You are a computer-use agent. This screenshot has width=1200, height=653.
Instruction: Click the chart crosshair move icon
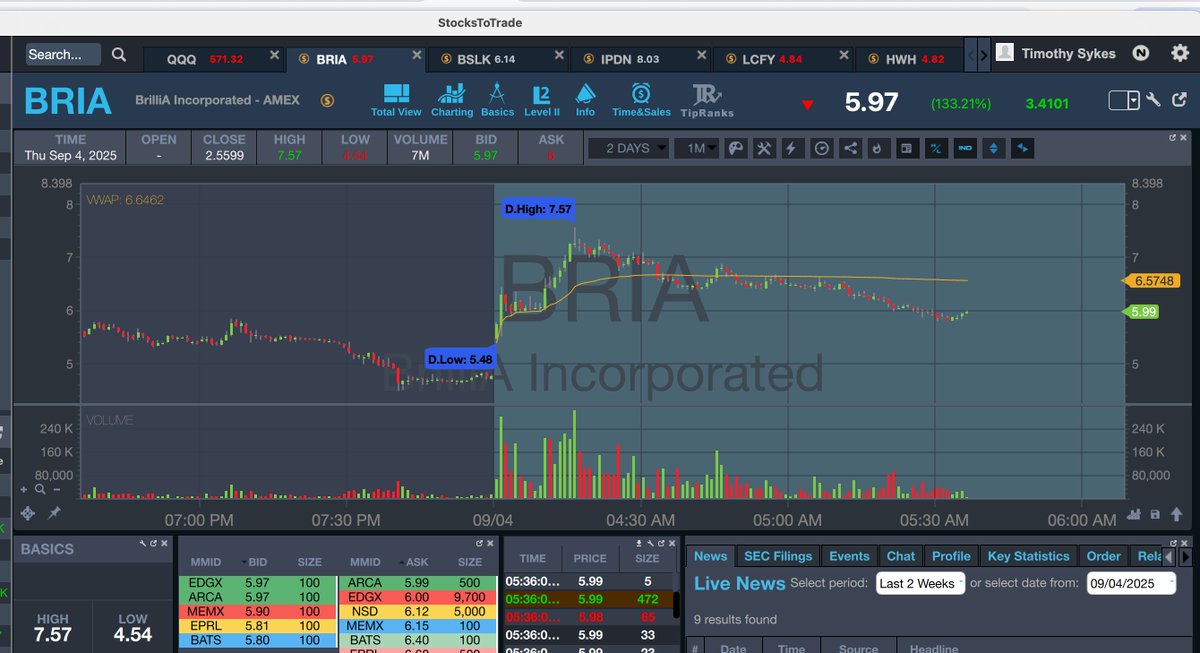tap(27, 513)
